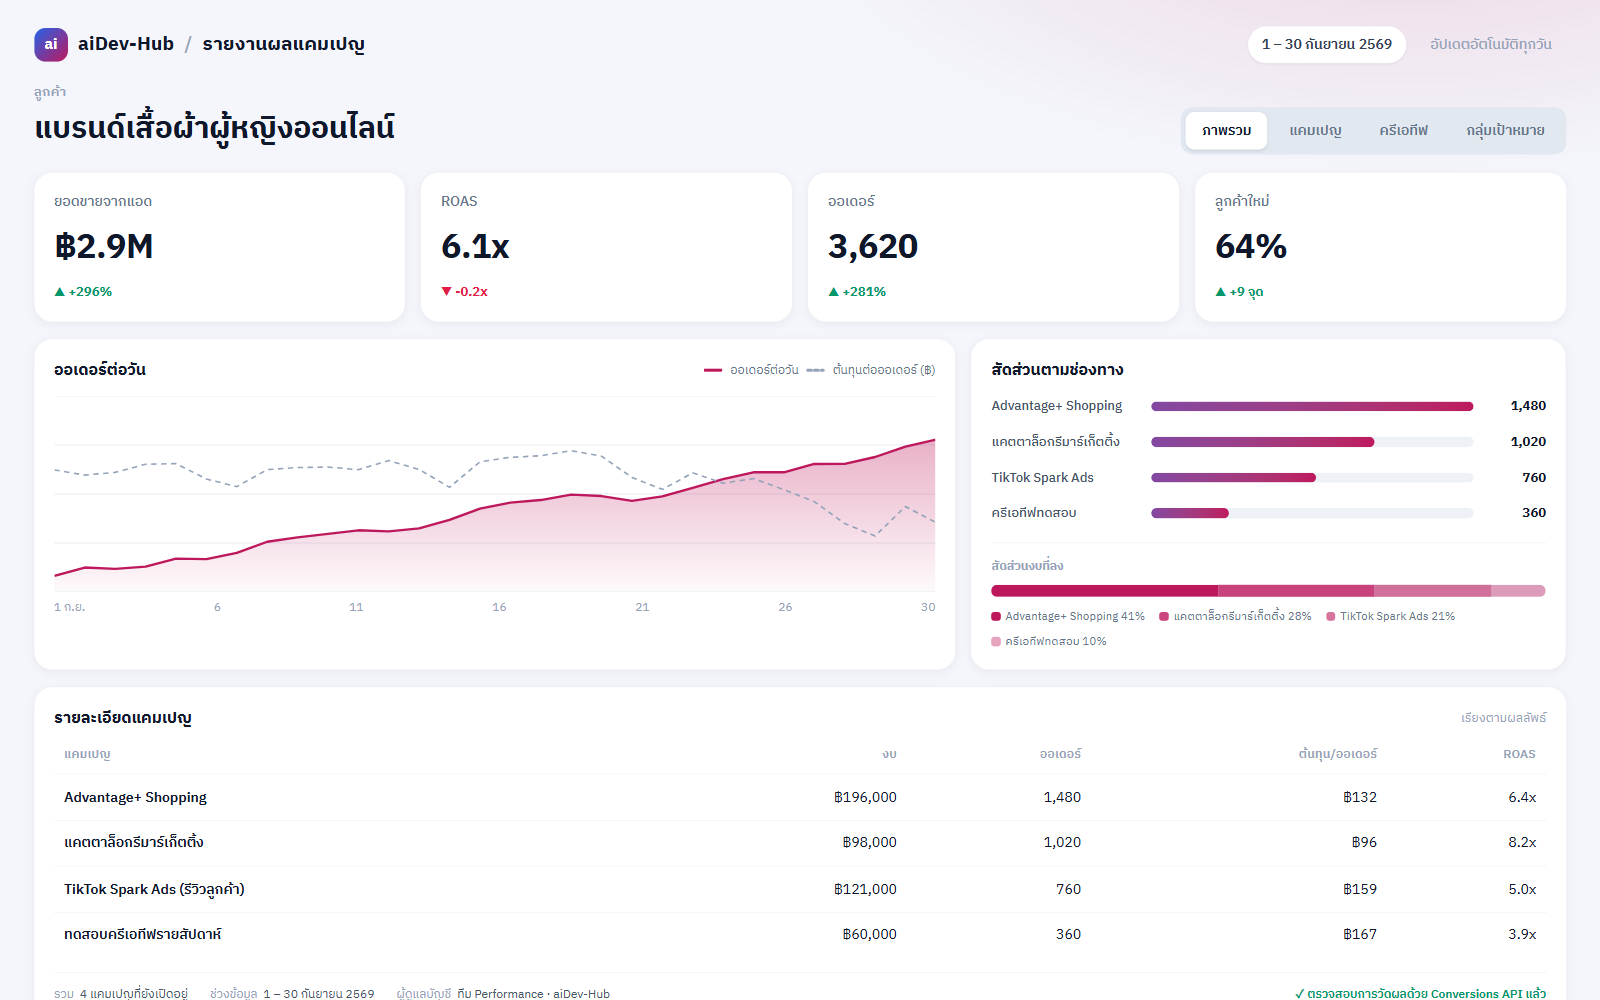Image resolution: width=1600 pixels, height=1000 pixels.
Task: Click the Advantage+ Shopping 41% legend swatch
Action: pos(996,617)
